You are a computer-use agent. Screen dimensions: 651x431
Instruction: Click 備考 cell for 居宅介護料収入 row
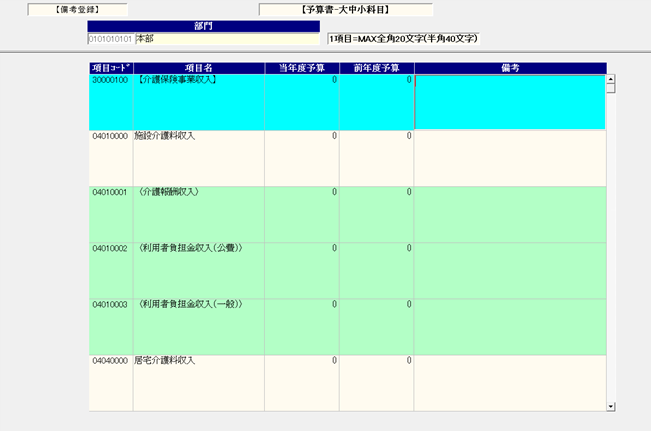coord(510,383)
